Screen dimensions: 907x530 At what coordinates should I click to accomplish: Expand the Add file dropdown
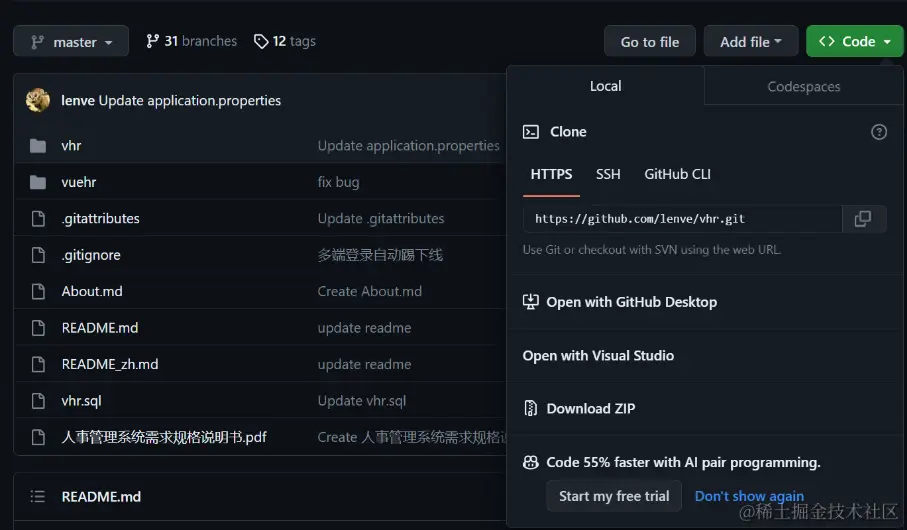click(x=751, y=41)
